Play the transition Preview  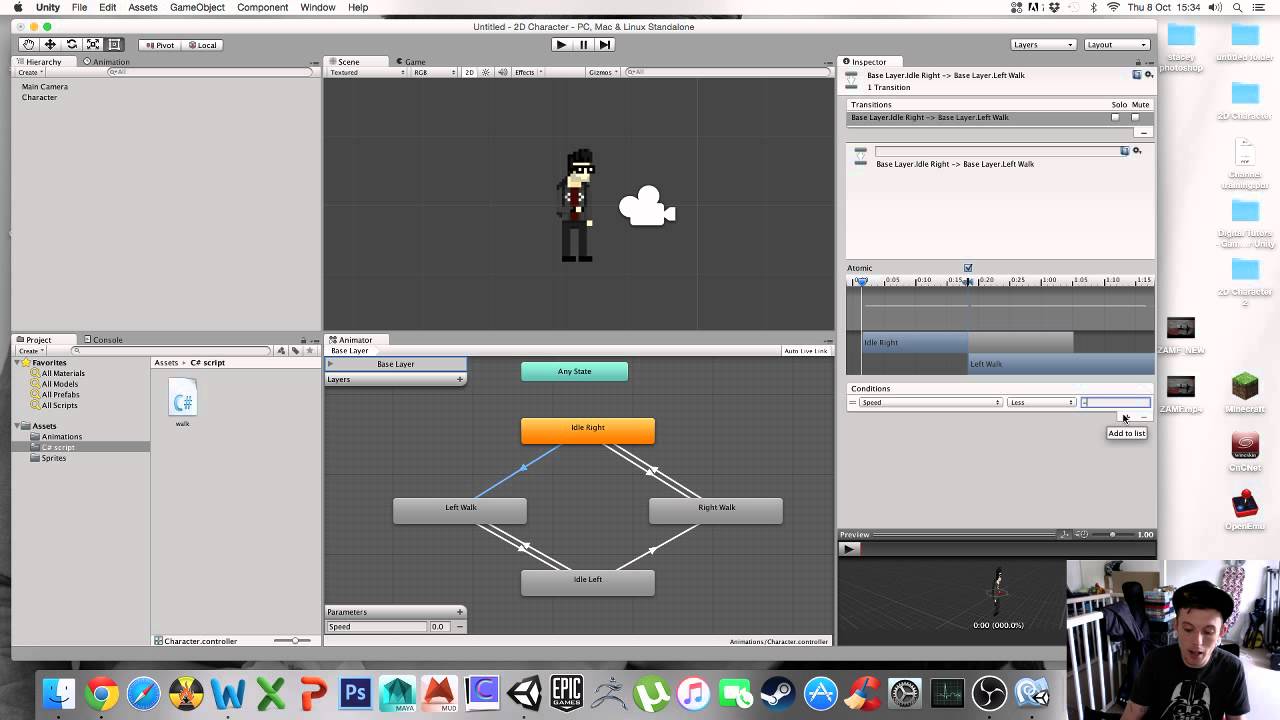(x=848, y=549)
